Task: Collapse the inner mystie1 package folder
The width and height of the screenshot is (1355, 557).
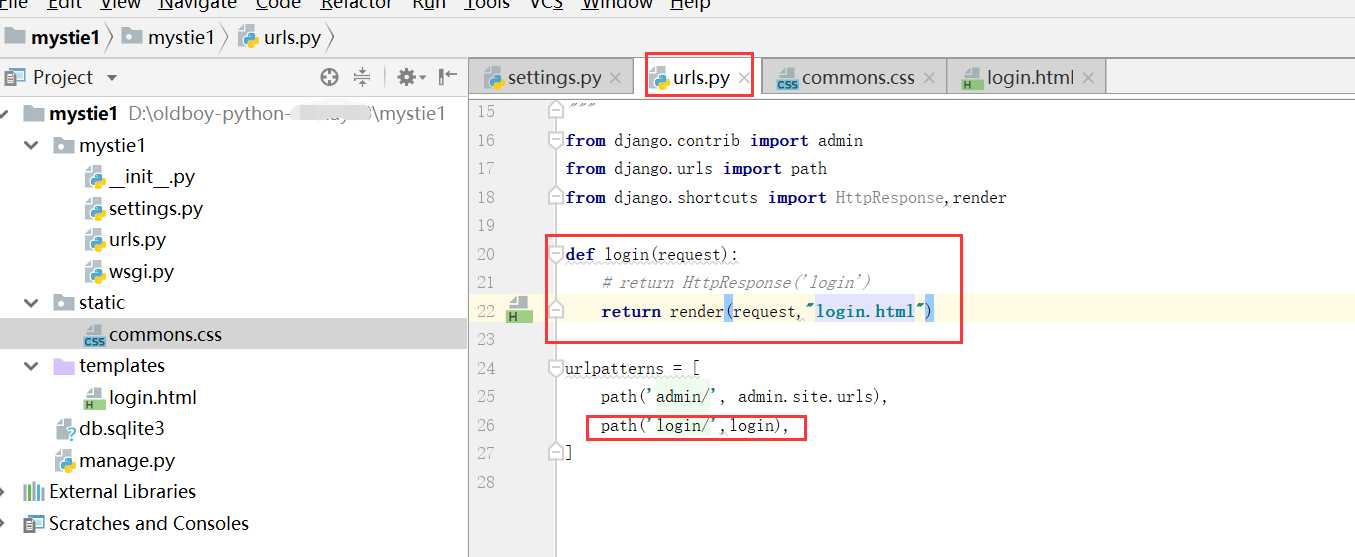Action: (32, 145)
